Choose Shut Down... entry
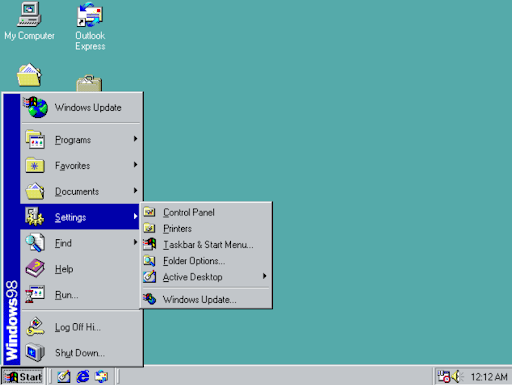This screenshot has height=385, width=512. click(x=80, y=352)
